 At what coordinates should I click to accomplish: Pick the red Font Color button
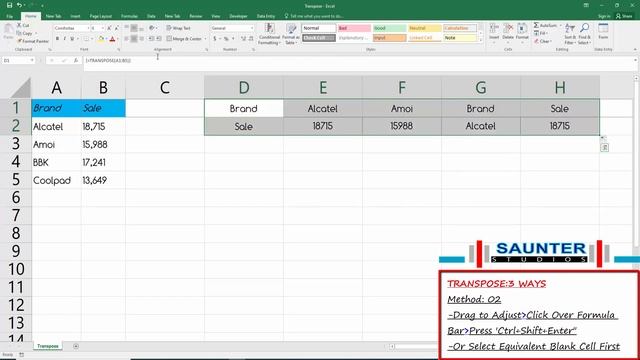coord(112,39)
